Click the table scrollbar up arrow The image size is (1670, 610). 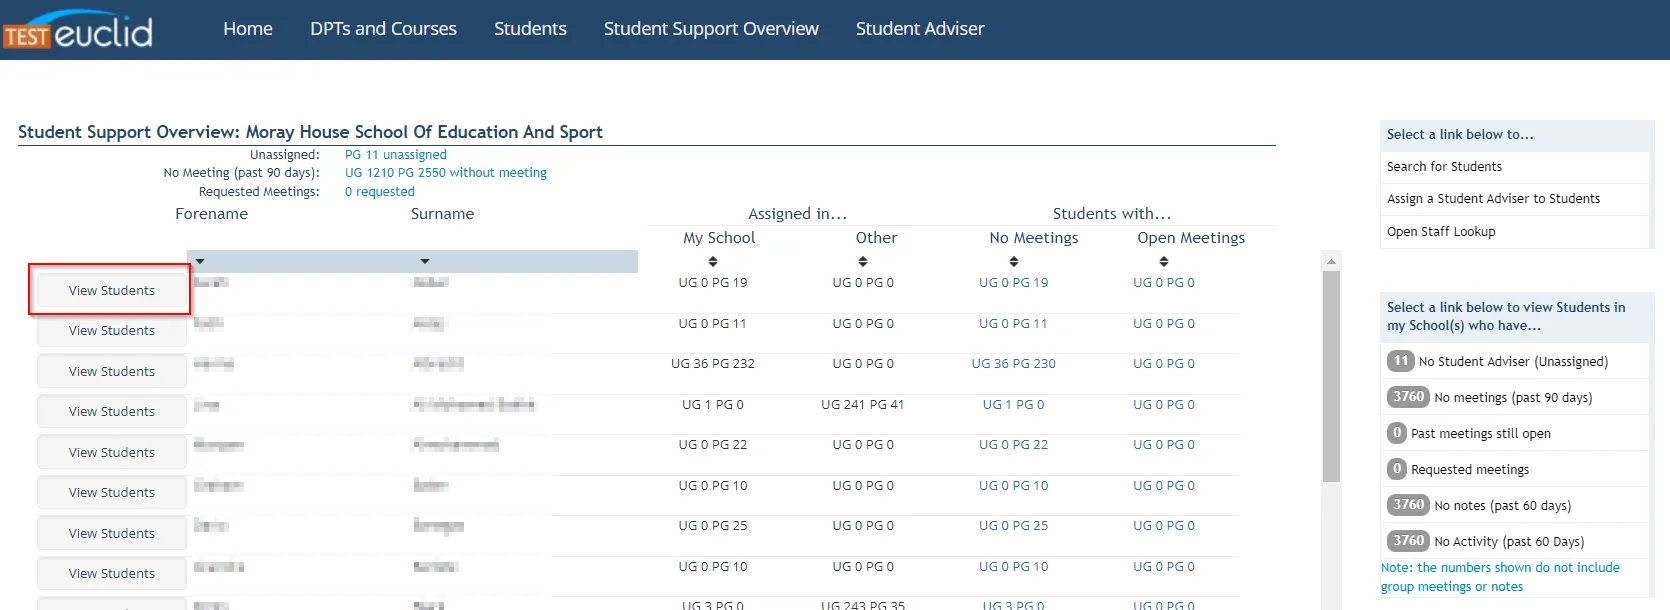[1331, 261]
